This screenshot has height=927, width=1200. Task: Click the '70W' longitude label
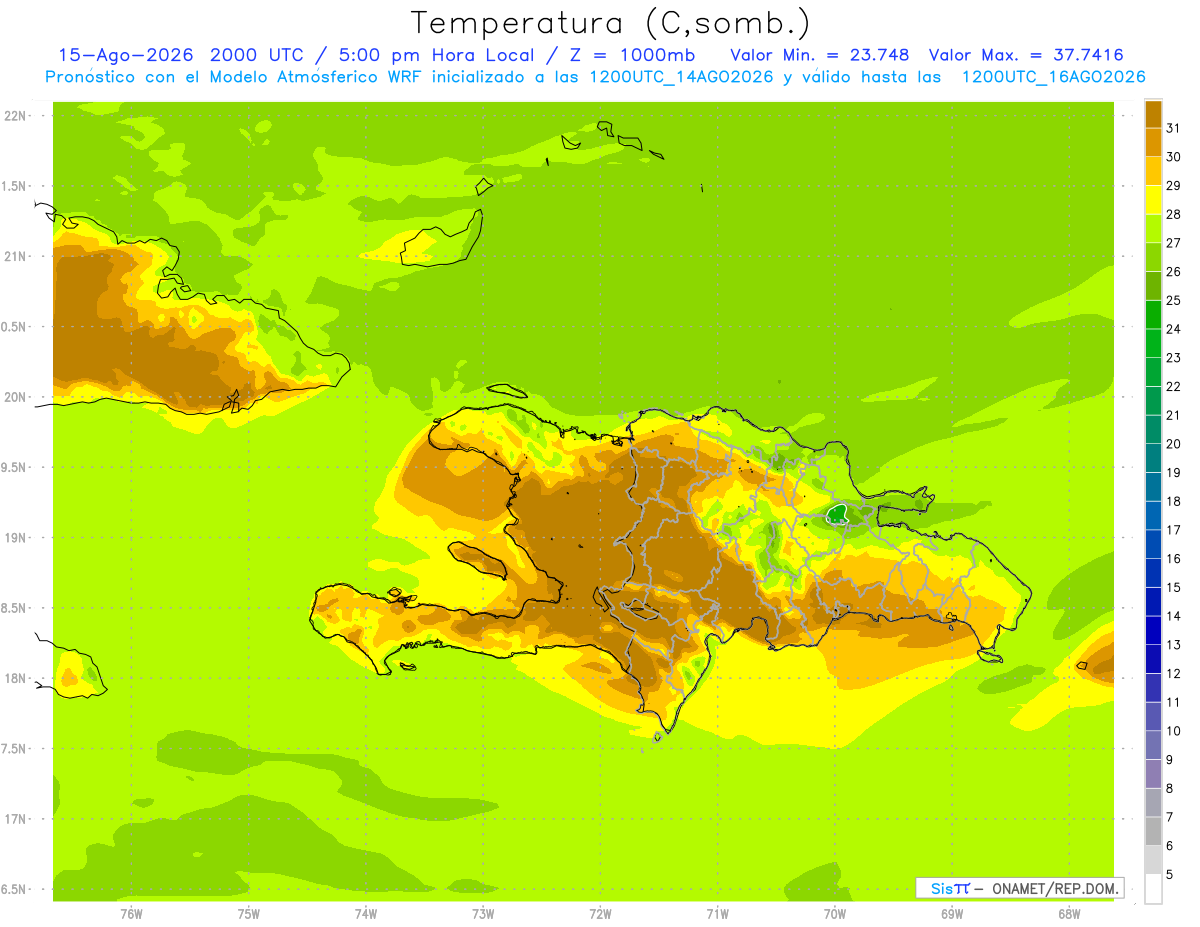pos(834,913)
